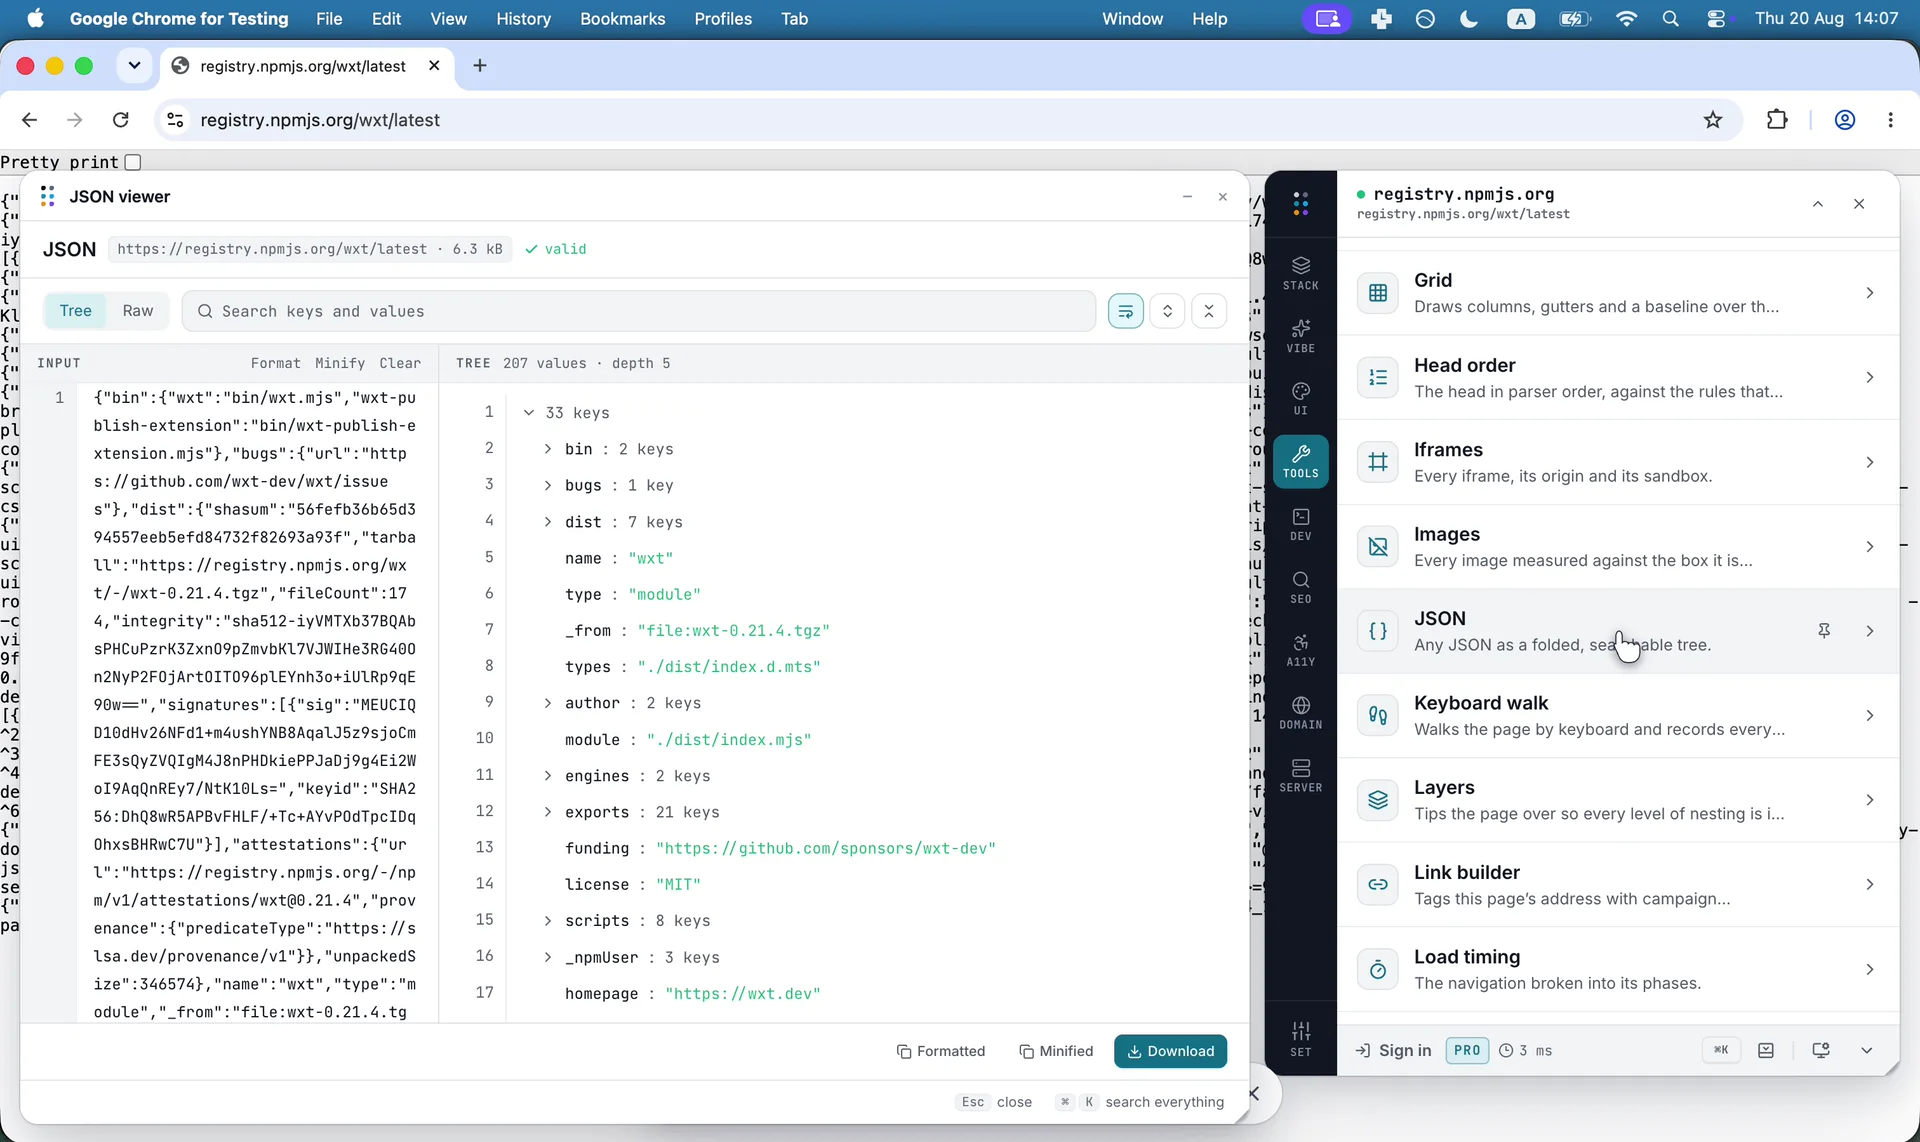Click Format above the input pane

point(276,363)
